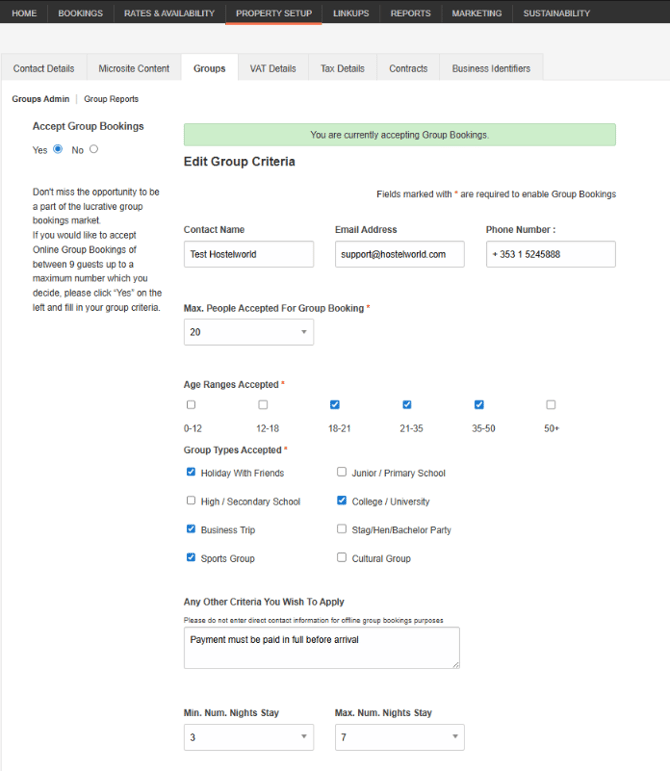Check the 0-12 age range checkbox
Image resolution: width=670 pixels, height=771 pixels.
click(x=191, y=405)
